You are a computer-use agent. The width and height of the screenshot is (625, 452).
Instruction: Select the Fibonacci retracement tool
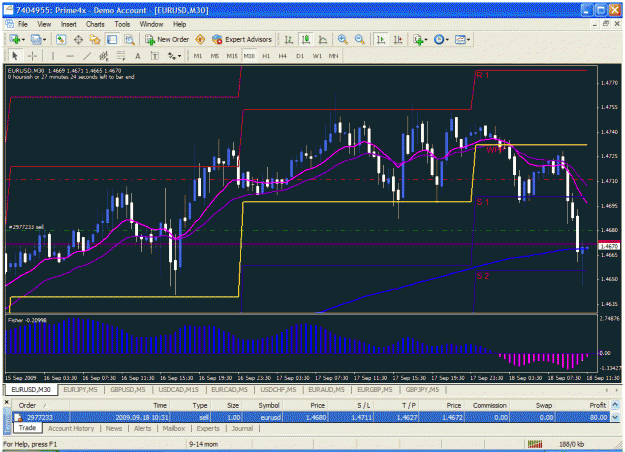tap(121, 56)
